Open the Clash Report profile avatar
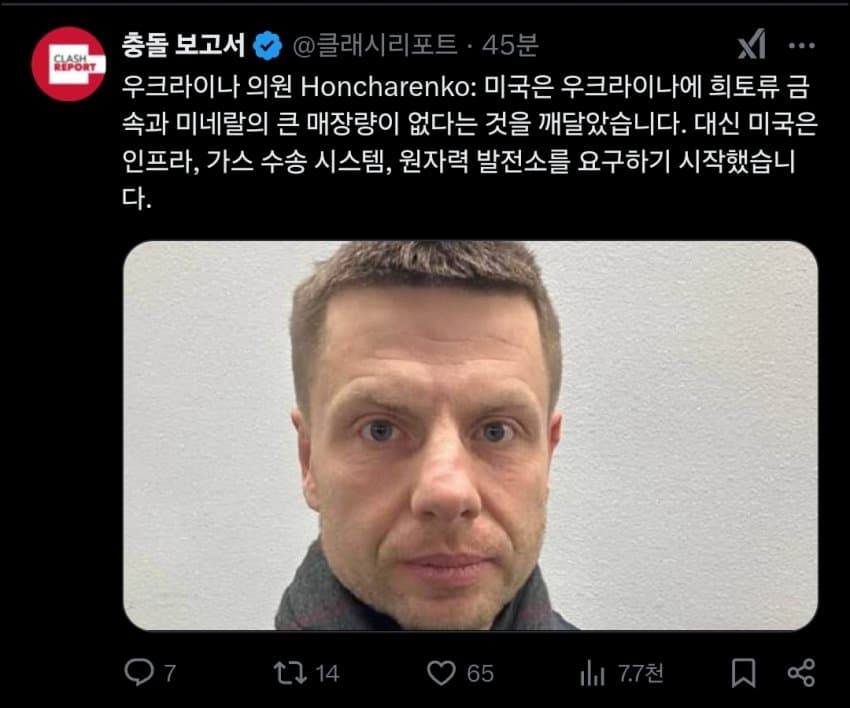This screenshot has height=708, width=850. [x=68, y=64]
